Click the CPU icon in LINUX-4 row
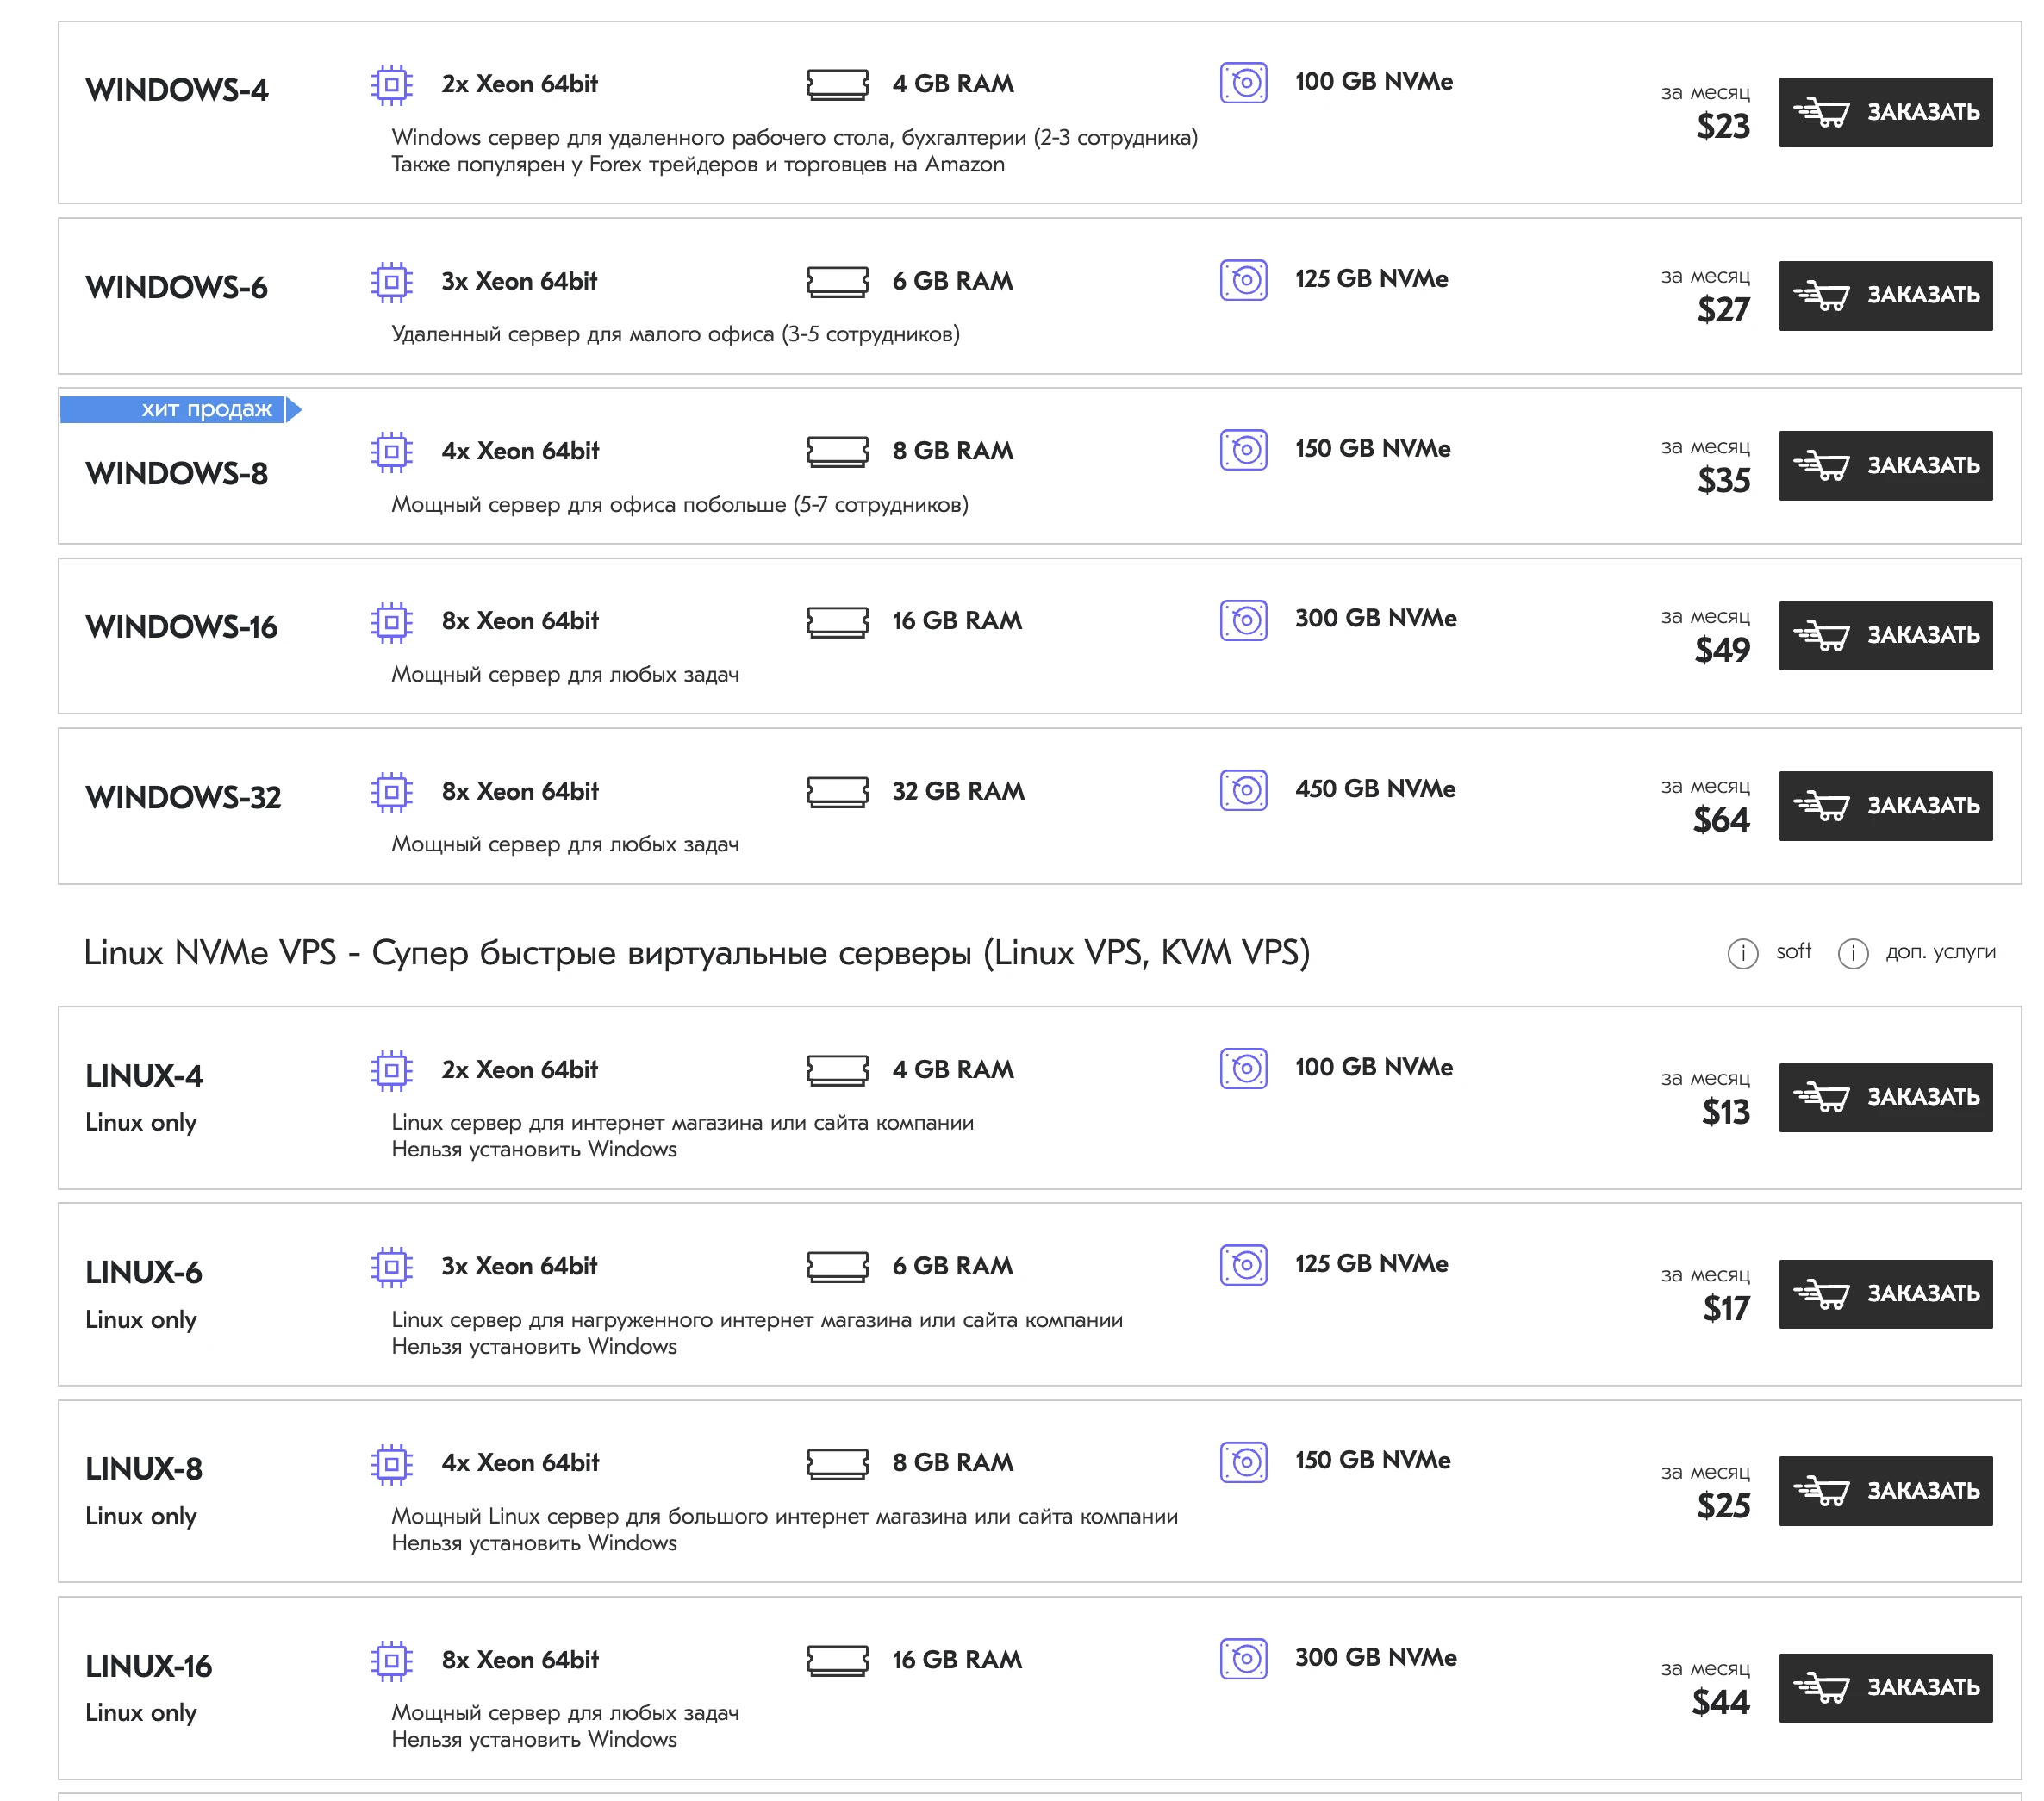Image resolution: width=2044 pixels, height=1801 pixels. pyautogui.click(x=392, y=1070)
